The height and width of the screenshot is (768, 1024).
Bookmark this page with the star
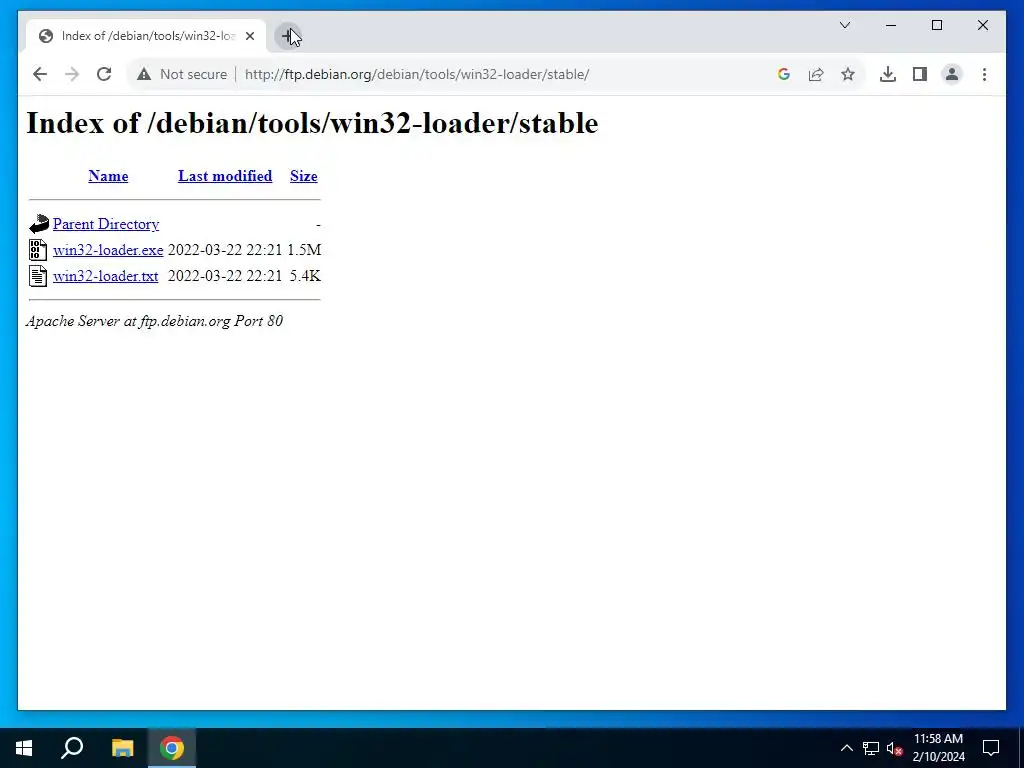coord(848,74)
